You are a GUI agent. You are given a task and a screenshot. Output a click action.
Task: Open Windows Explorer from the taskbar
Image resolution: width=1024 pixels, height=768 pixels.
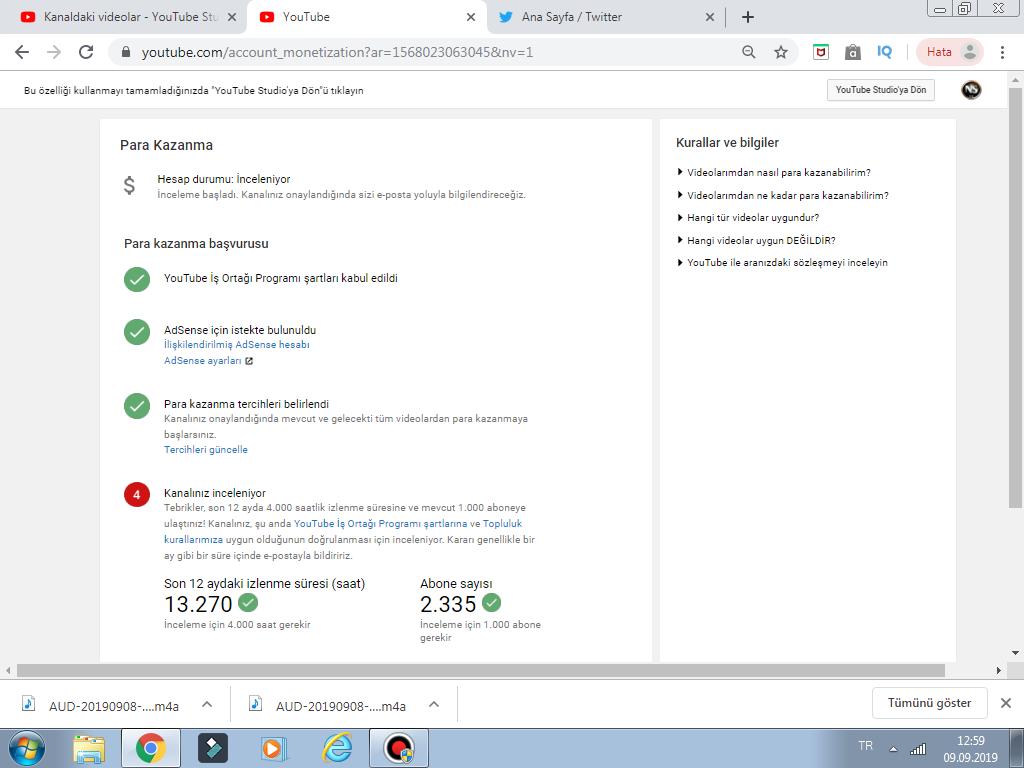(x=89, y=748)
